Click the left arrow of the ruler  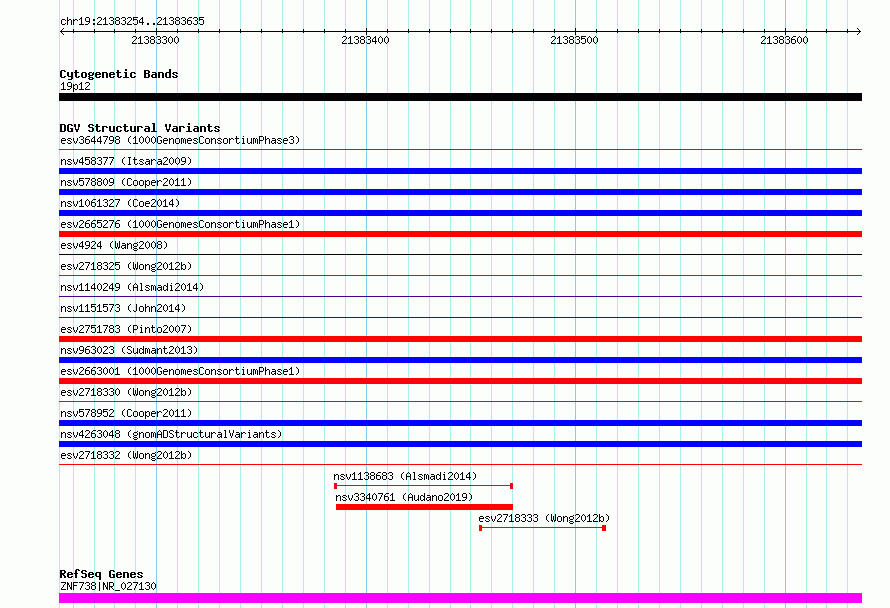[x=62, y=31]
